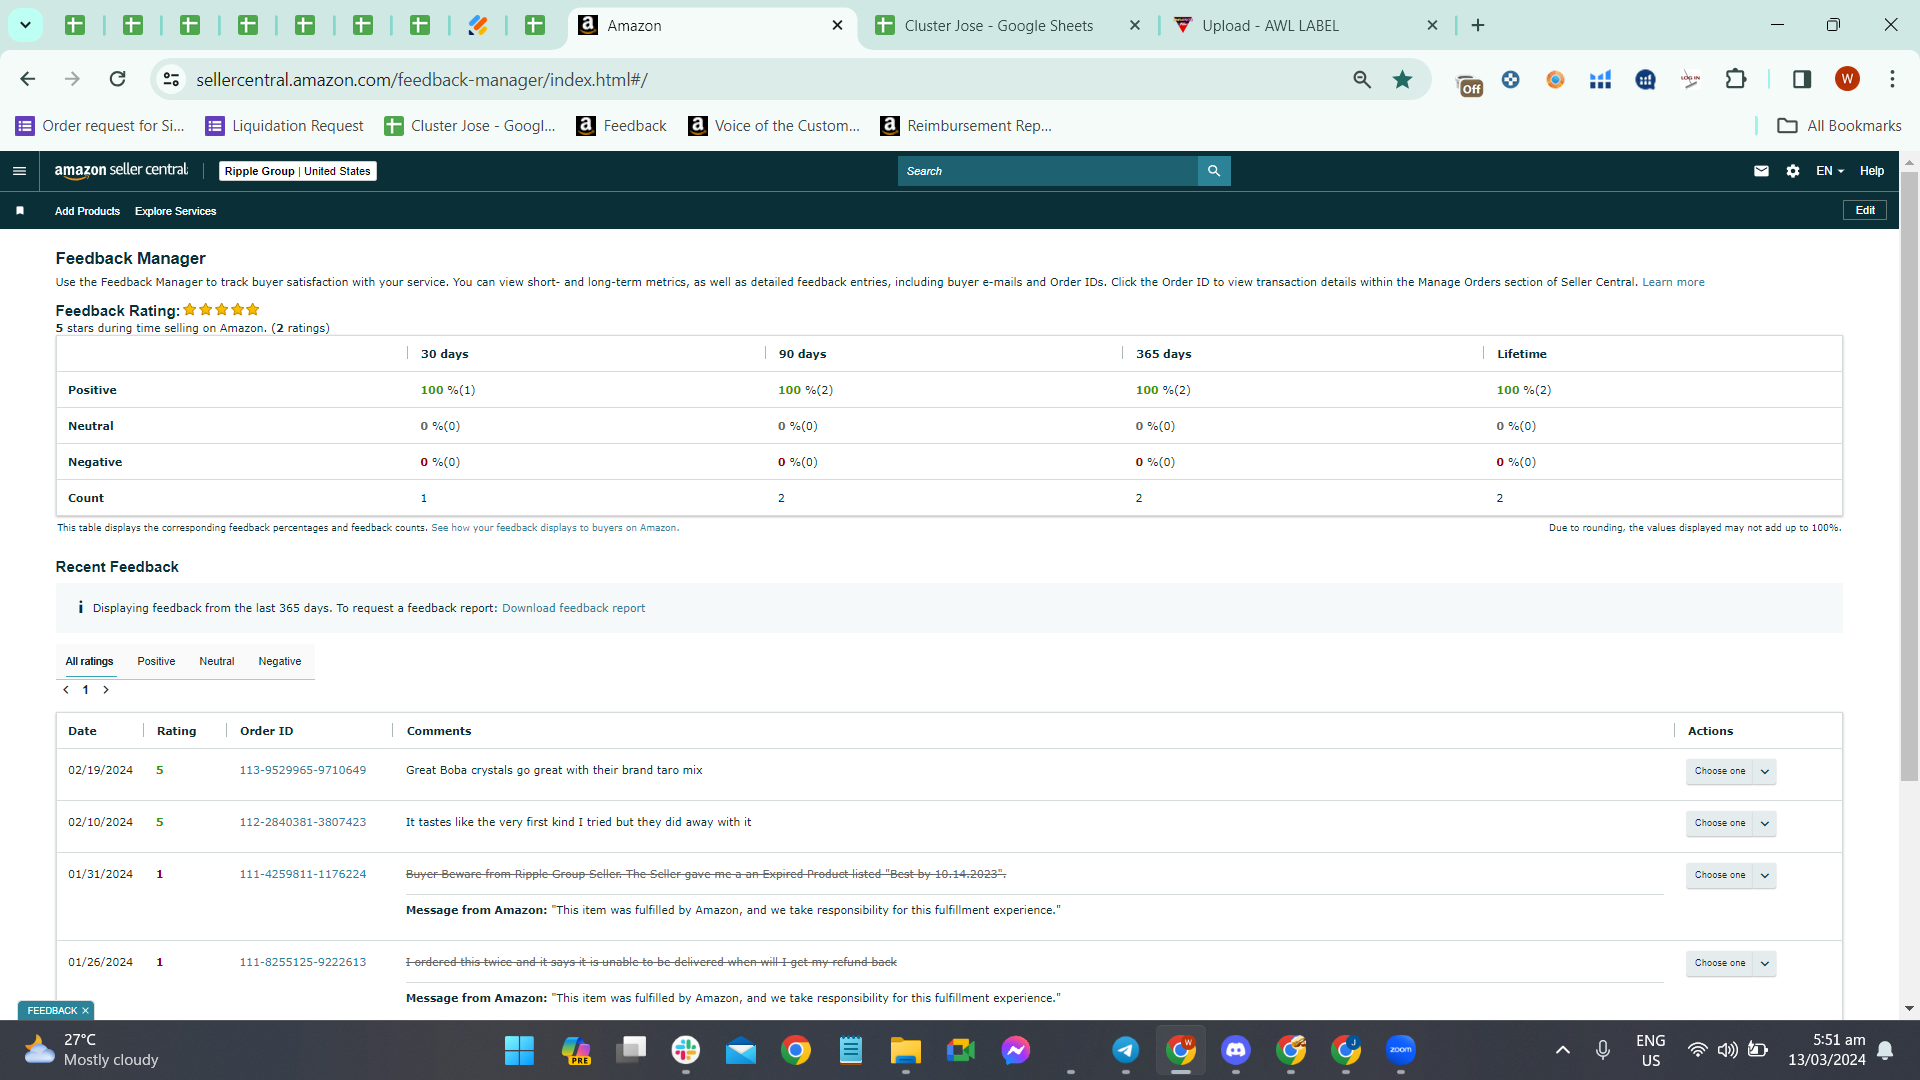Show hidden system tray icons chevron
This screenshot has height=1080, width=1920.
pyautogui.click(x=1562, y=1050)
